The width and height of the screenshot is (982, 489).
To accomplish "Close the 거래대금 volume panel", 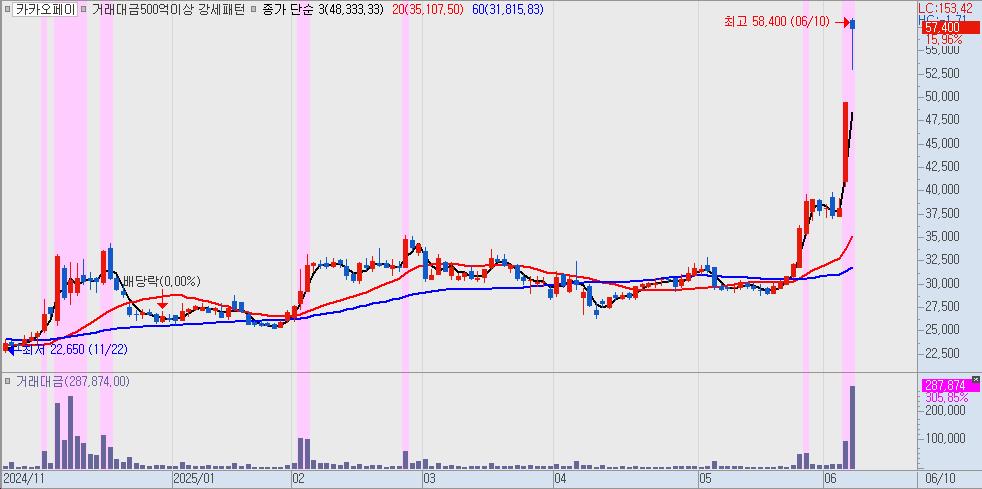I will (975, 379).
